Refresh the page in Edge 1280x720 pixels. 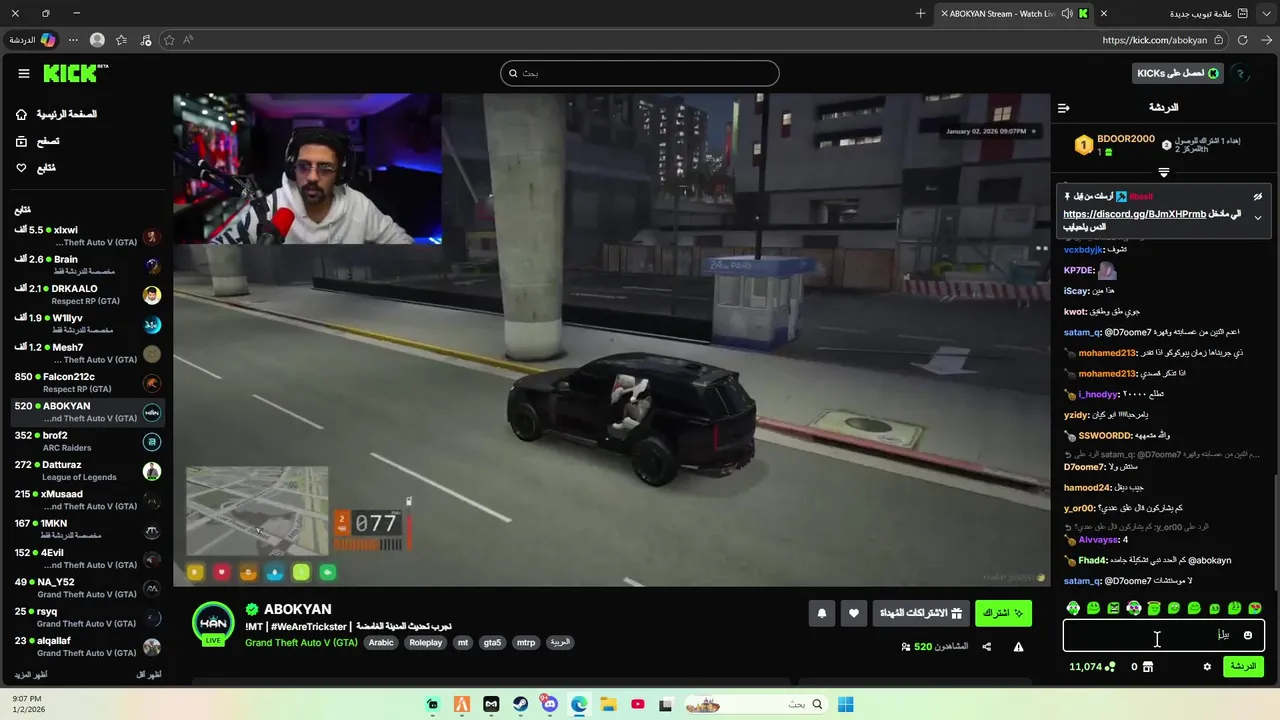click(x=1242, y=40)
